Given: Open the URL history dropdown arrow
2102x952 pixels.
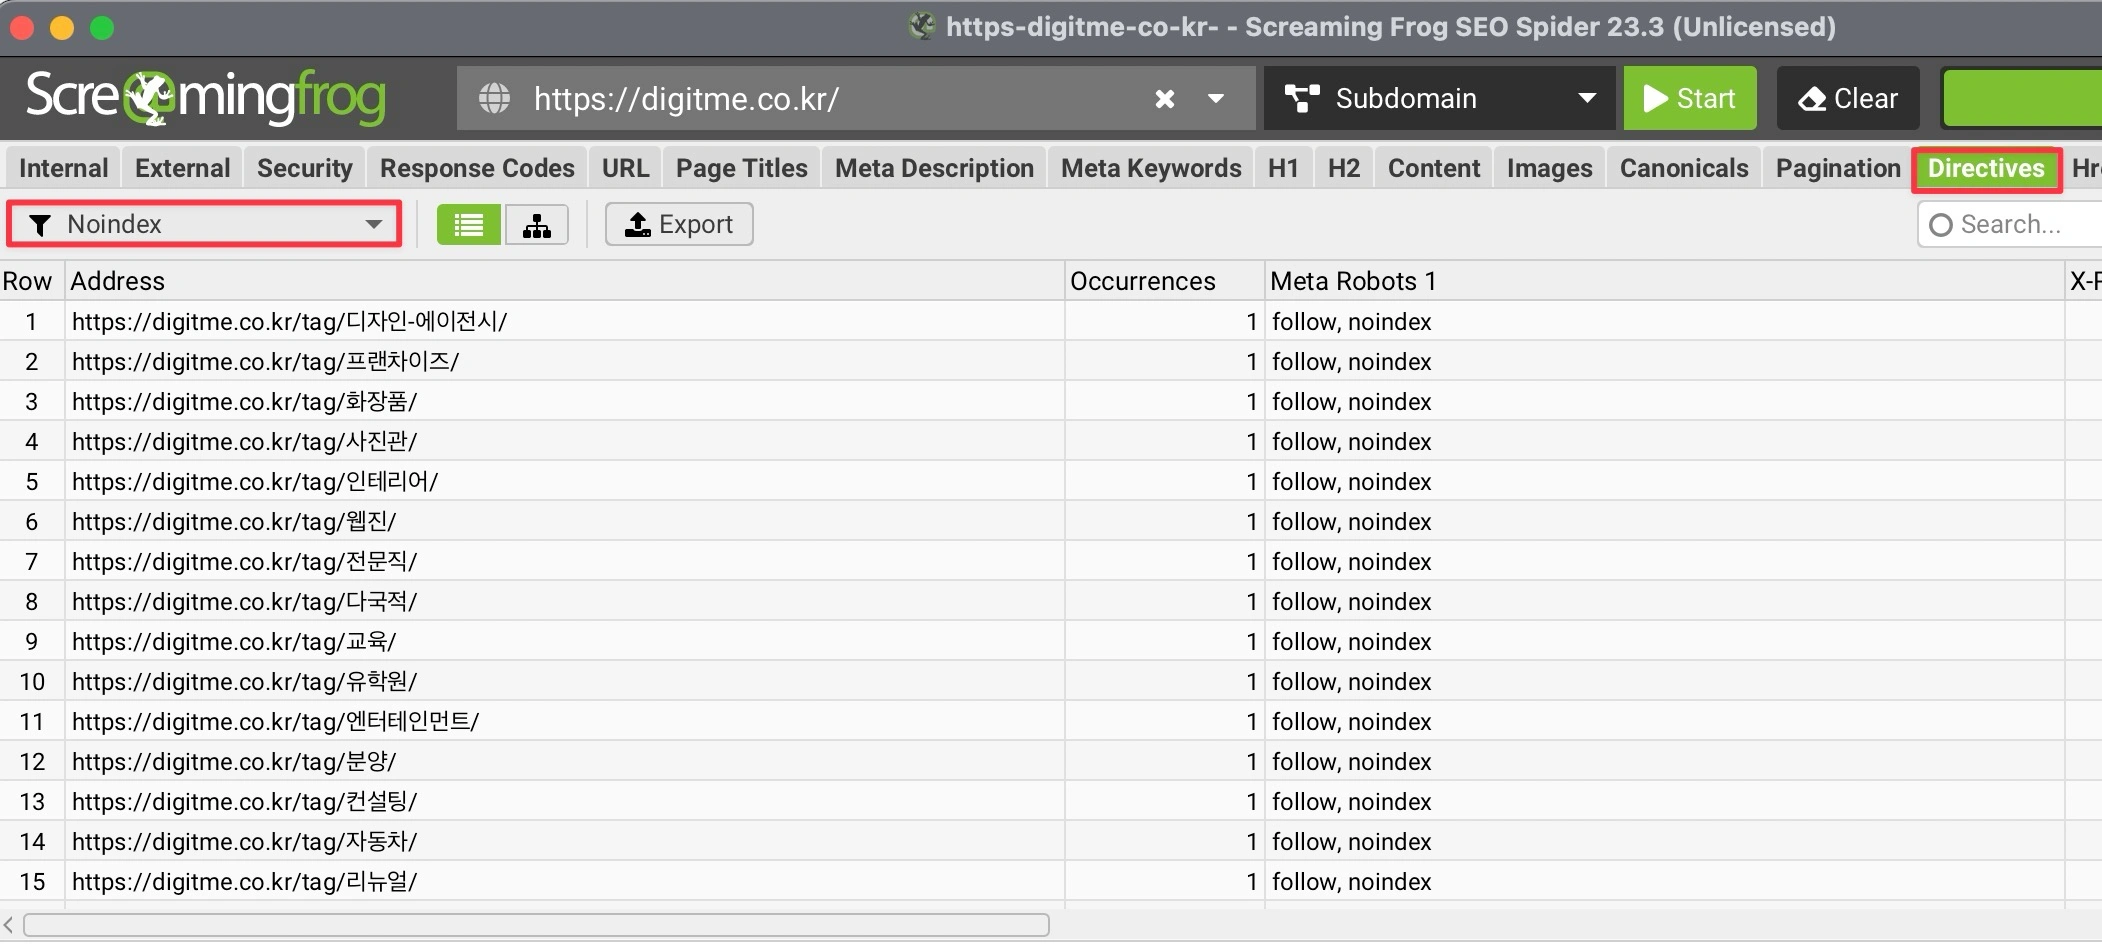Looking at the screenshot, I should (1216, 98).
